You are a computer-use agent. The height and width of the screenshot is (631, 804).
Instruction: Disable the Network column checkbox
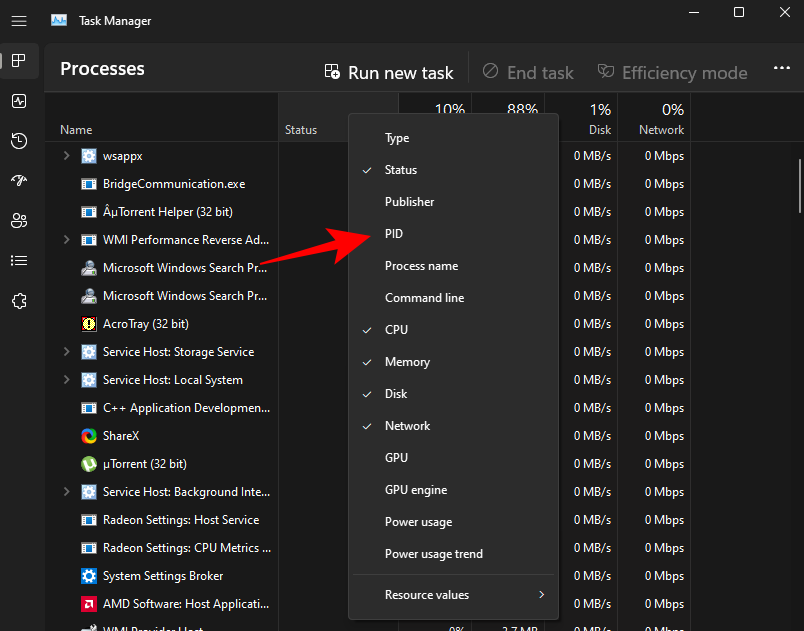408,425
